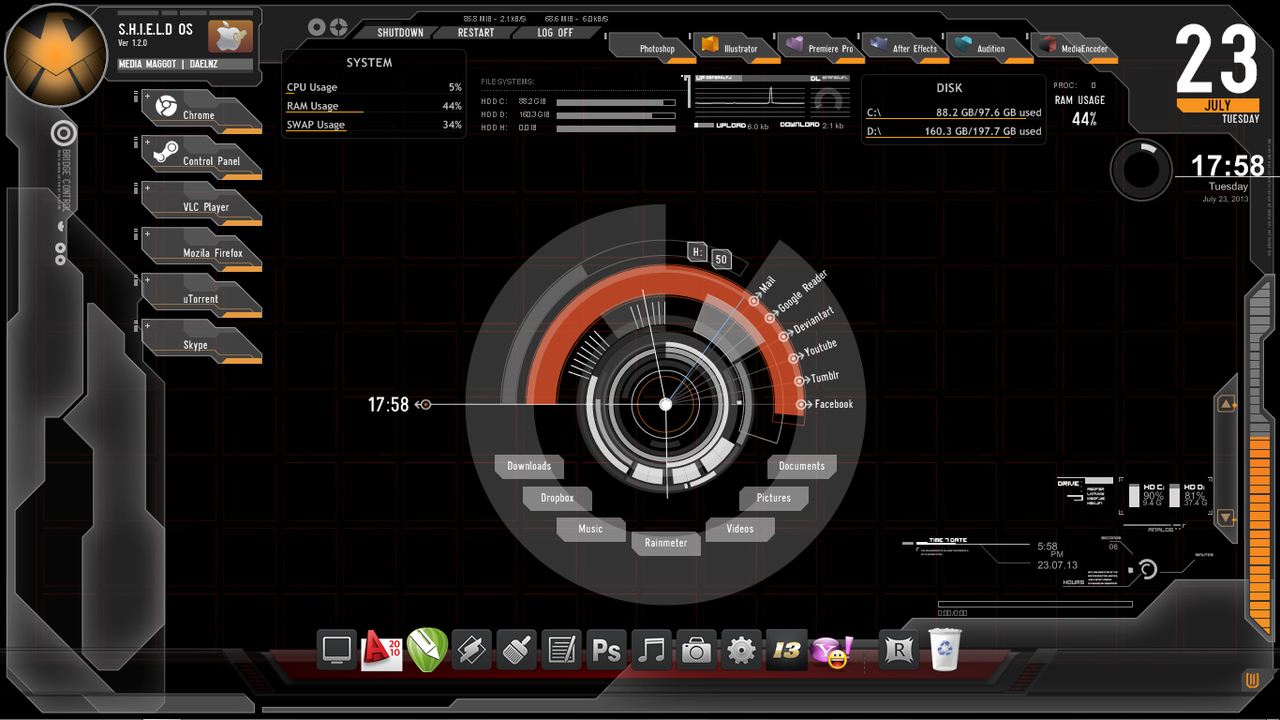Click the CPU Usage 5% row
This screenshot has width=1280, height=720.
[x=374, y=88]
